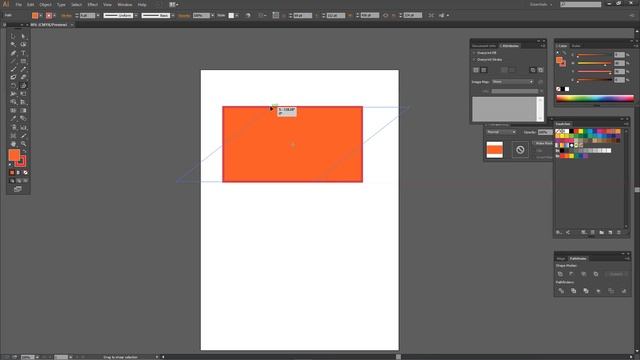Click the black swatch in Color panel
This screenshot has width=640, height=360.
click(562, 89)
